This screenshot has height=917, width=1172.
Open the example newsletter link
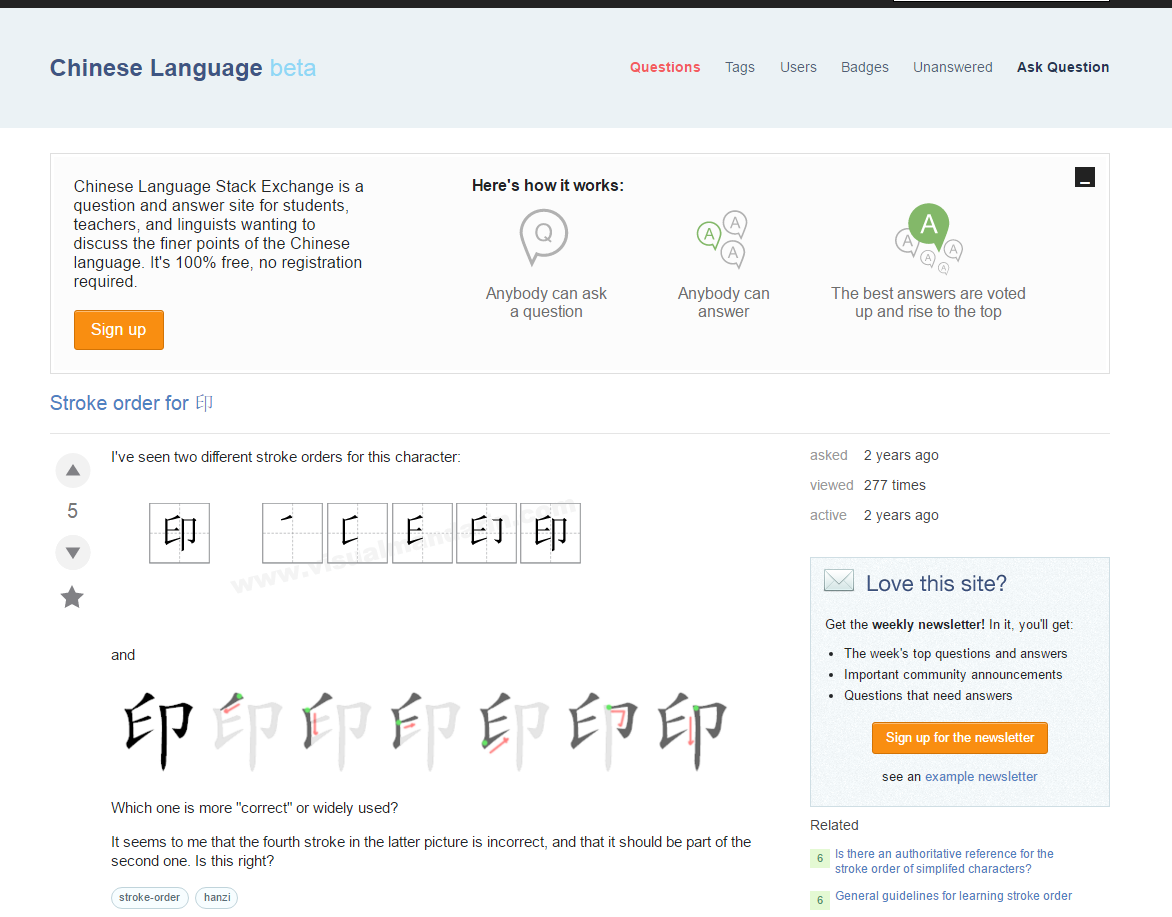tap(981, 777)
